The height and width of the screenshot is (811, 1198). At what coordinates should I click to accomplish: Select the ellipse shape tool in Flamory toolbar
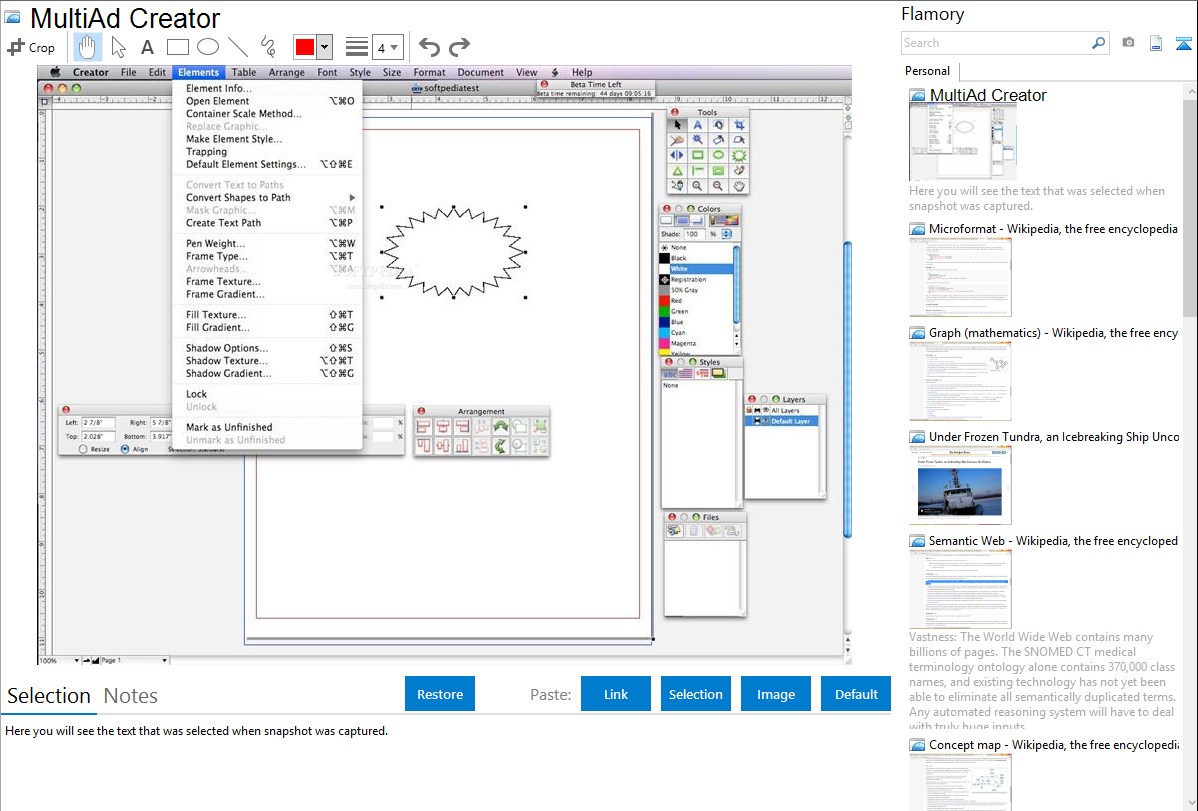[x=208, y=47]
